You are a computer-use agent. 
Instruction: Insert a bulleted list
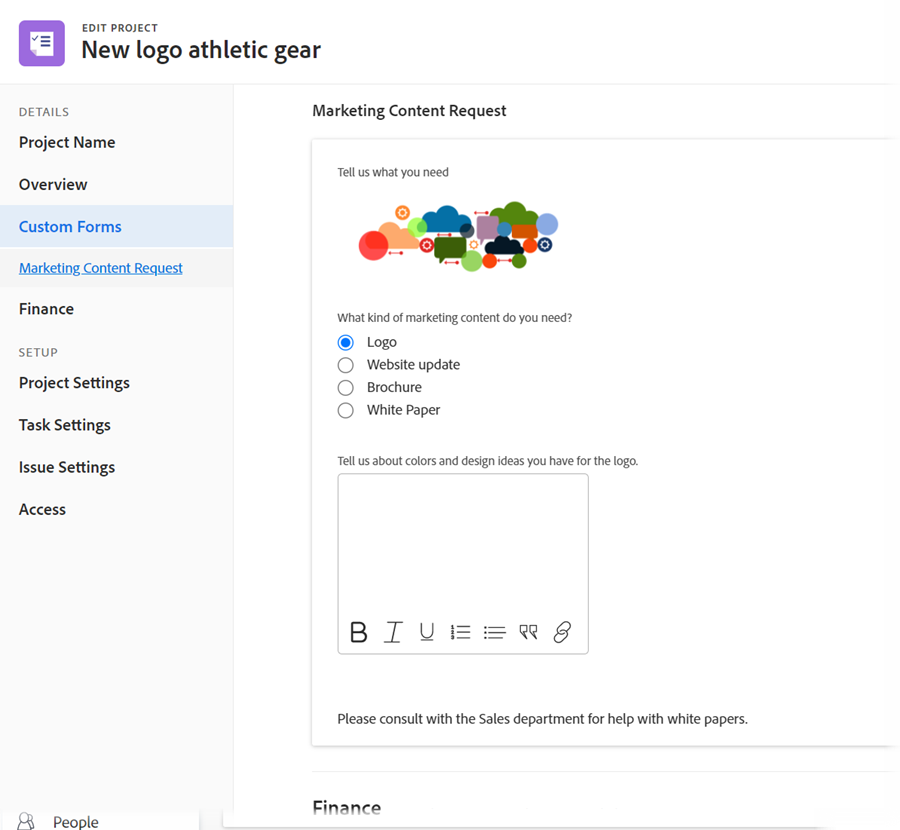(x=494, y=632)
